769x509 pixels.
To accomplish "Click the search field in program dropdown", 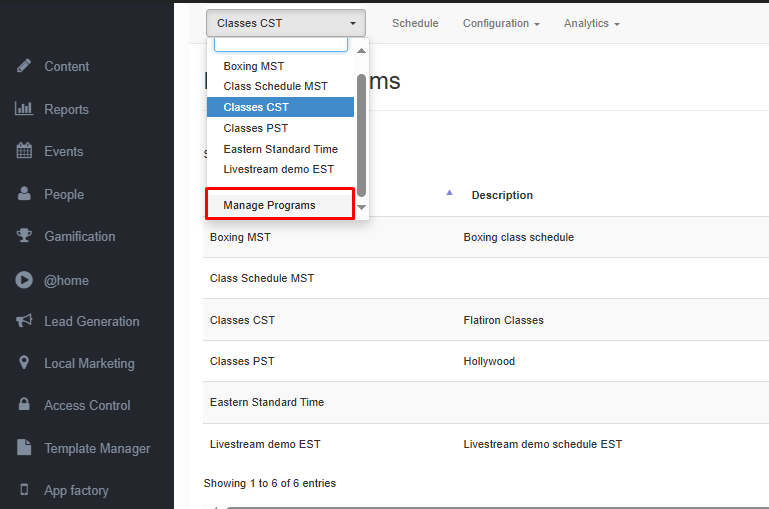I will (x=281, y=45).
